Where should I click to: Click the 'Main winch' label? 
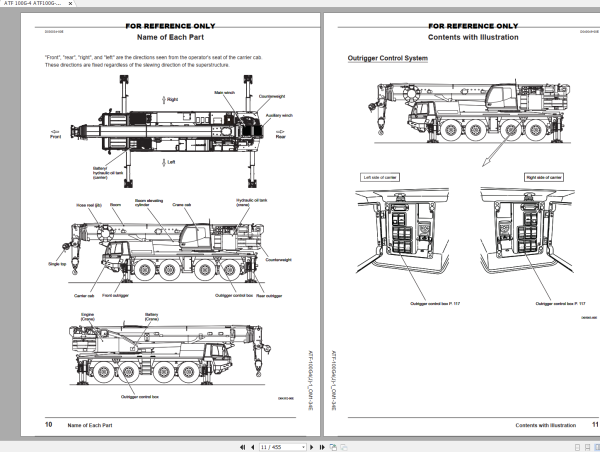pyautogui.click(x=224, y=93)
